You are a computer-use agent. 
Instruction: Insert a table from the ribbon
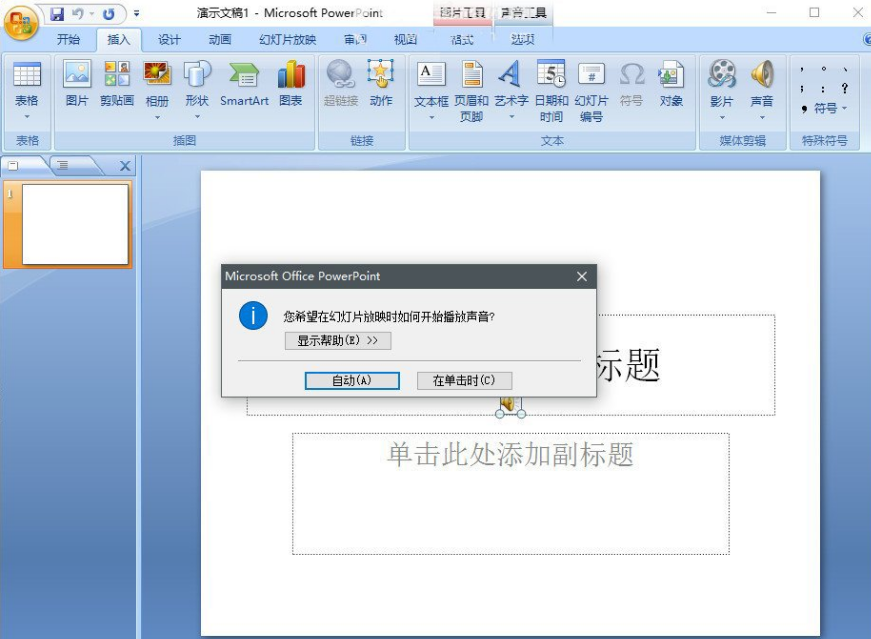pos(27,83)
